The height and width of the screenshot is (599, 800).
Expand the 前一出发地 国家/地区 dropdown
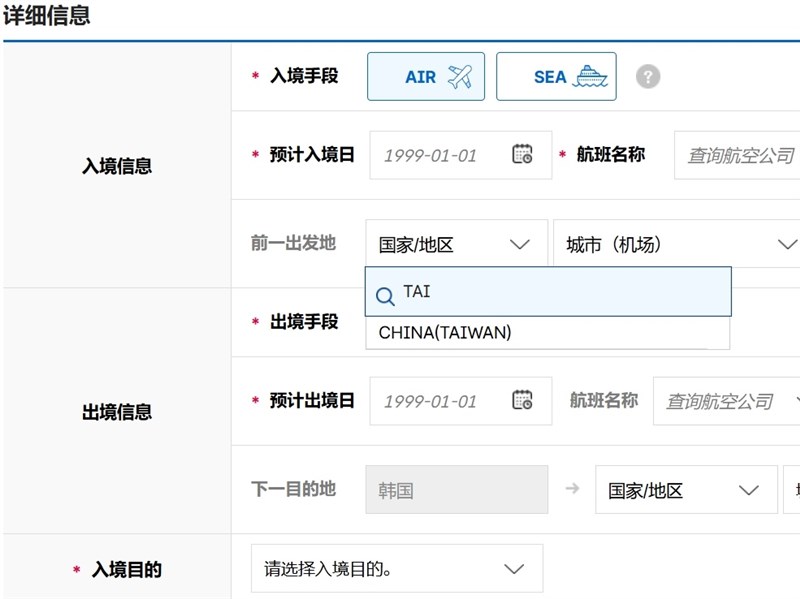[x=456, y=245]
